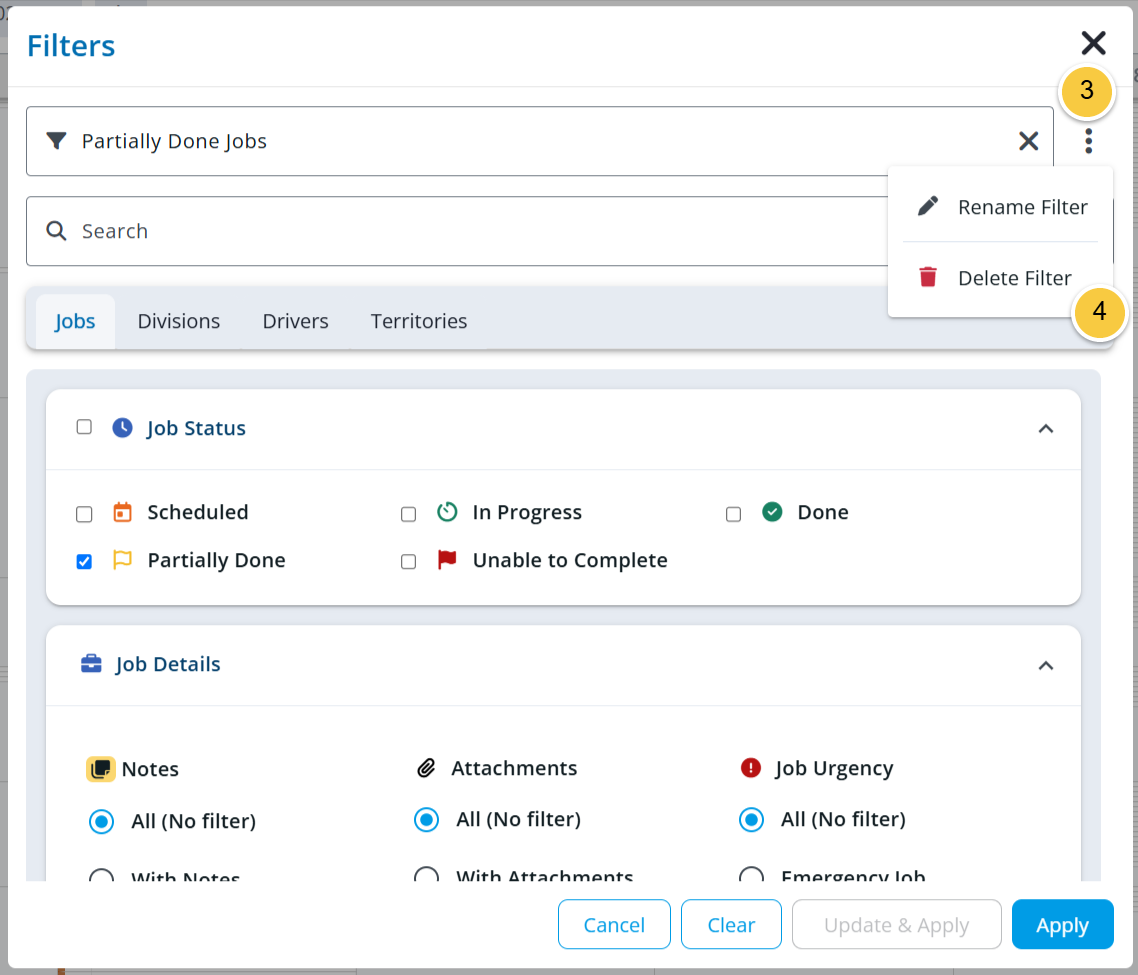Click the yellow Partially Done flag icon
The image size is (1138, 975).
click(x=123, y=560)
